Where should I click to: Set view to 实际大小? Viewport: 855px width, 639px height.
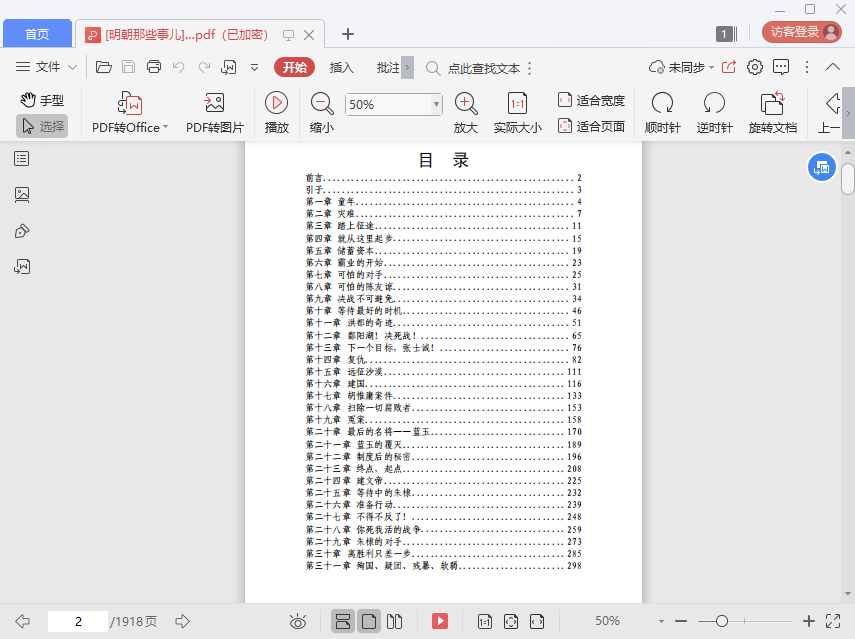517,113
